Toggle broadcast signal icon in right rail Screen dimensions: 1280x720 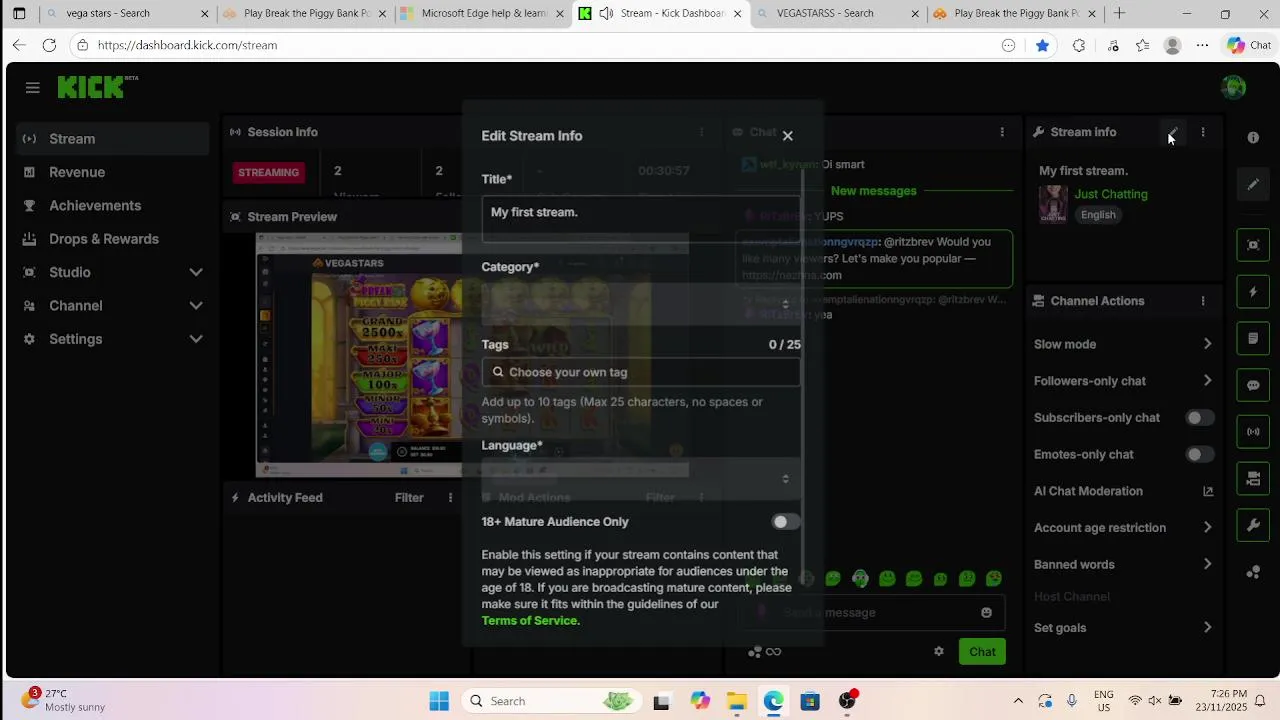[1253, 432]
